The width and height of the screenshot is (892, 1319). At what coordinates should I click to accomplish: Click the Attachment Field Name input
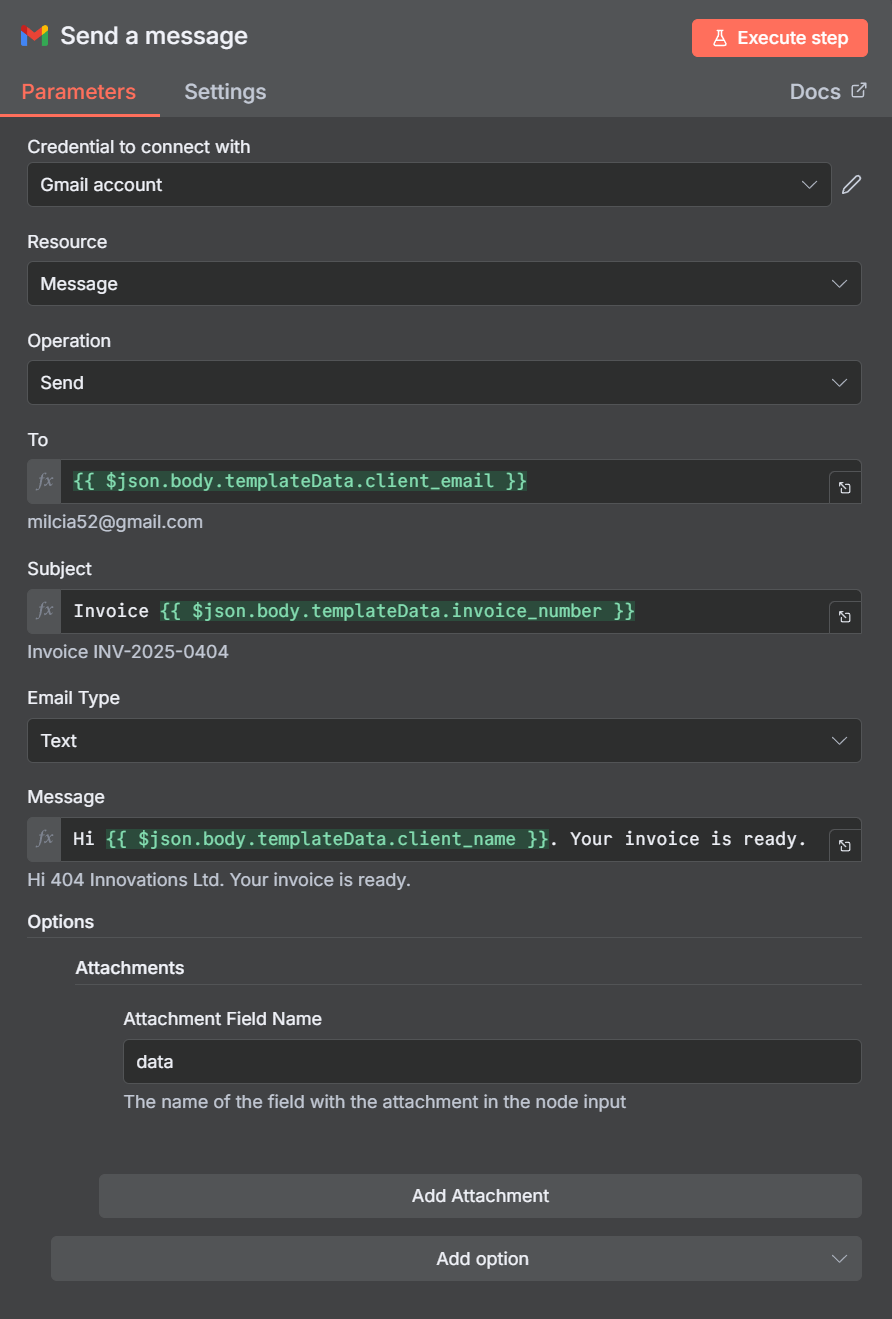[x=492, y=1061]
